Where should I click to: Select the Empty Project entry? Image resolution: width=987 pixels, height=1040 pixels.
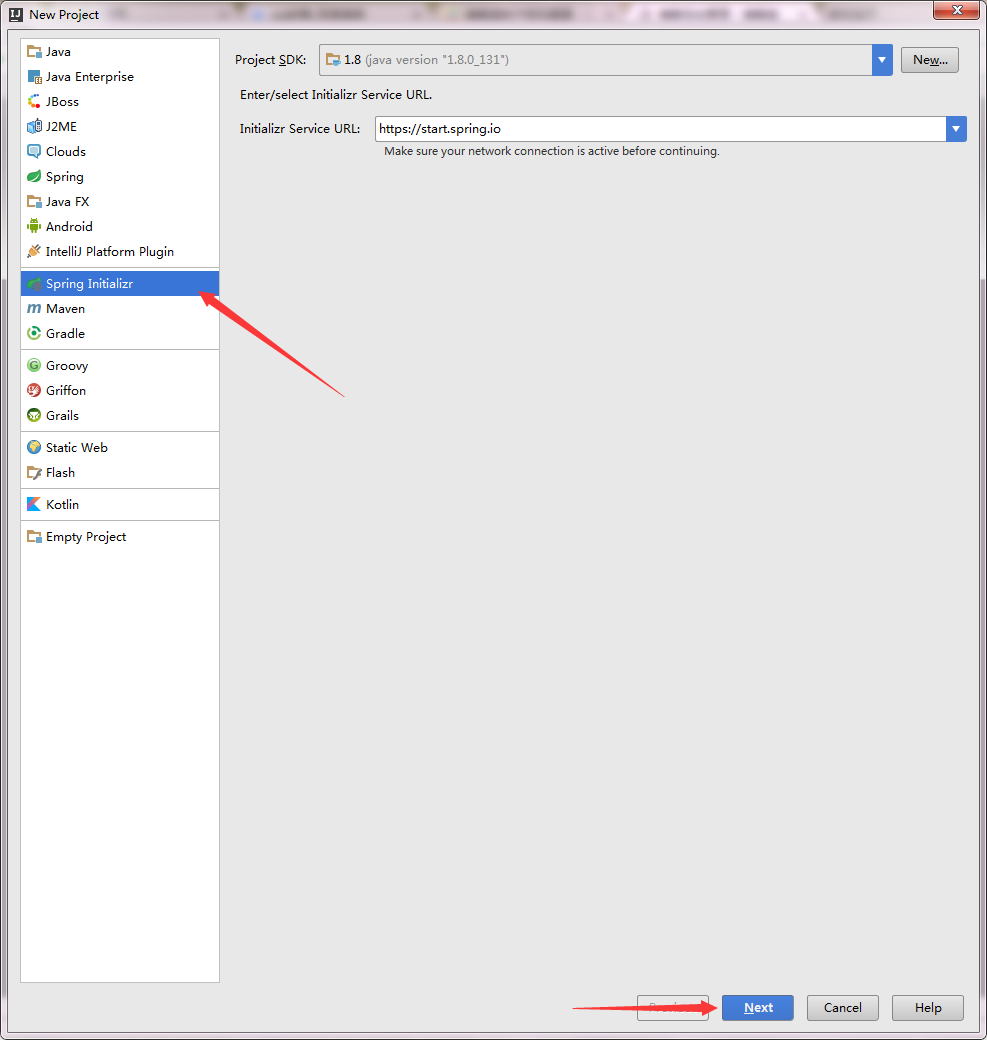120,537
